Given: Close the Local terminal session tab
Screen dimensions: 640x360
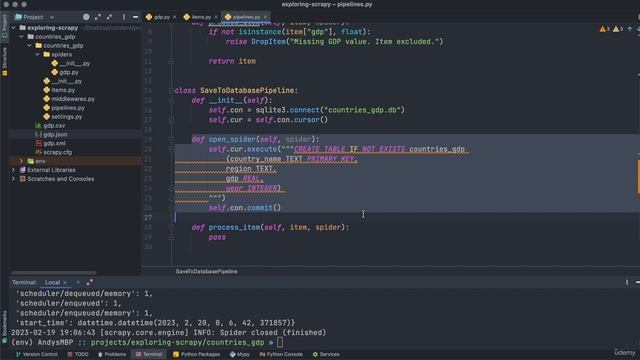Looking at the screenshot, I should [x=64, y=282].
